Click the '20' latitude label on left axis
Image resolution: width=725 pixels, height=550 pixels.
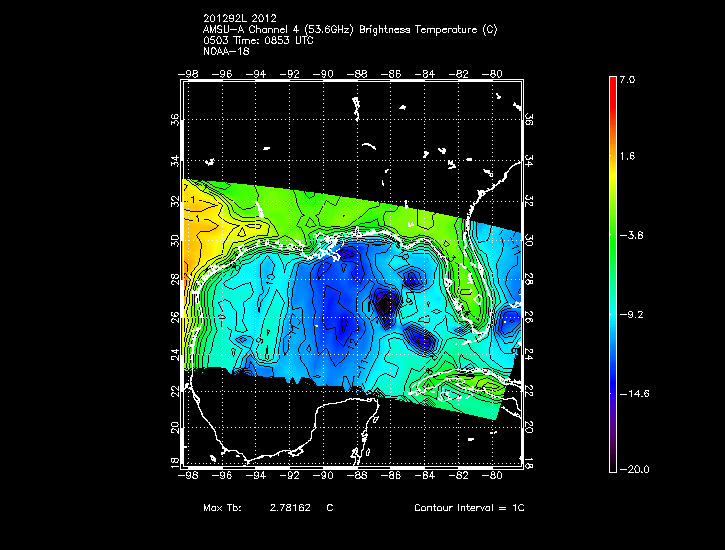175,428
